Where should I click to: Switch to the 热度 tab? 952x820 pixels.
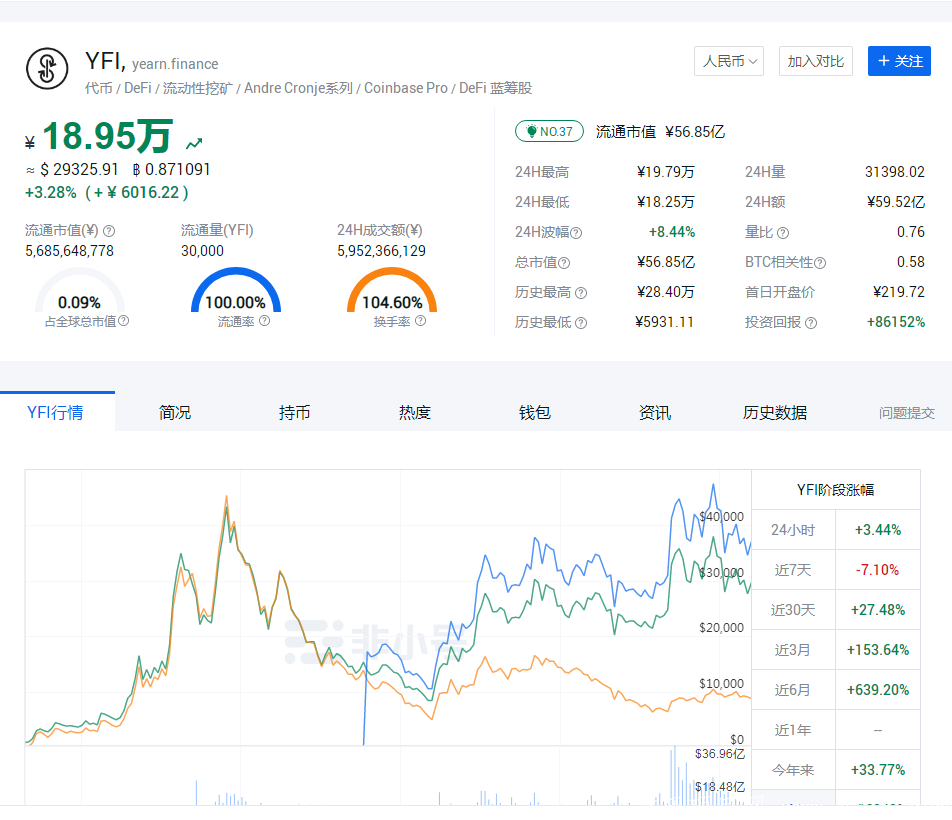415,412
